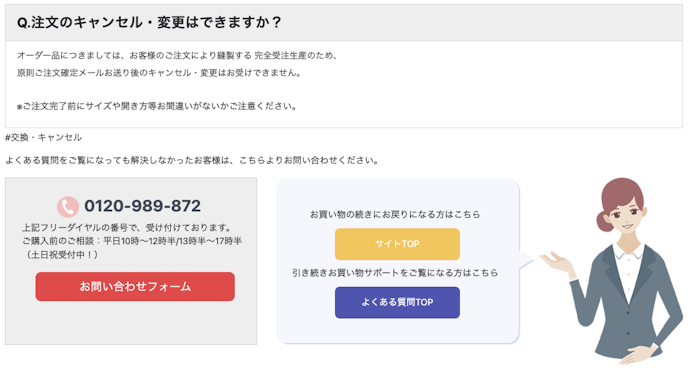This screenshot has width=690, height=370.
Task: Click the sentence よくある質問をご覧になっても解決しなかったお客様は
Action: coord(192,160)
